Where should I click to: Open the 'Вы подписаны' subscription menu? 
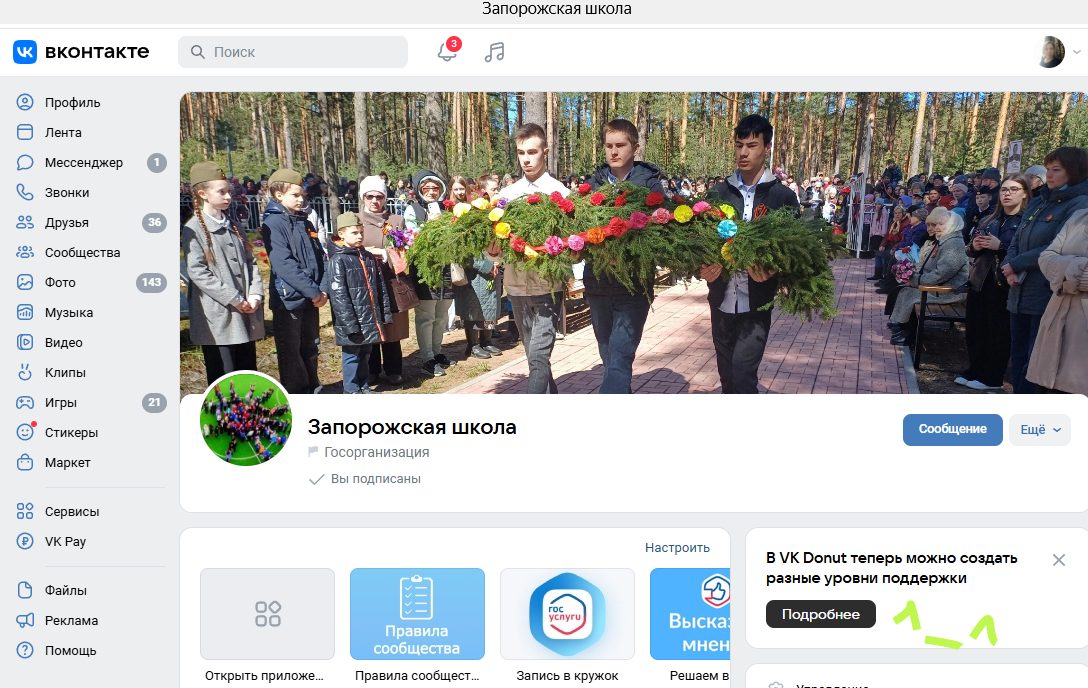(365, 479)
